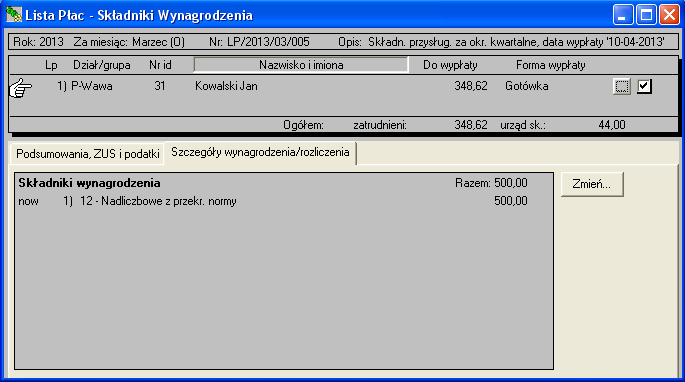Click the Rok: 2013 label
685x382 pixels.
[x=38, y=42]
